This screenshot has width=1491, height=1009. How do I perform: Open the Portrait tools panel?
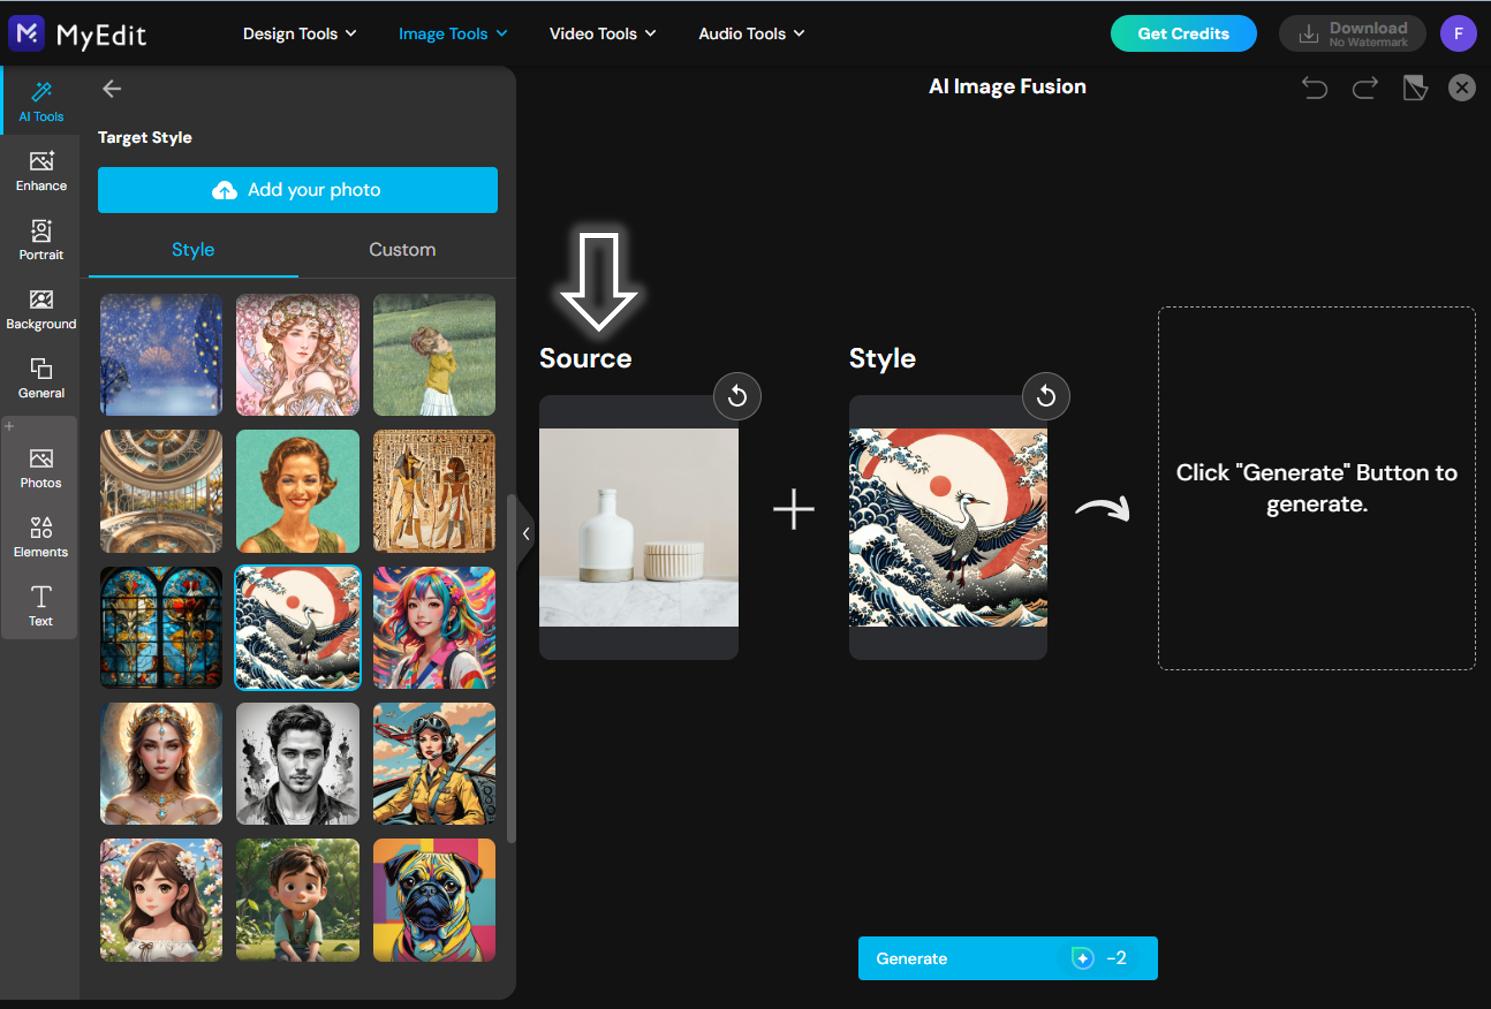click(x=40, y=240)
